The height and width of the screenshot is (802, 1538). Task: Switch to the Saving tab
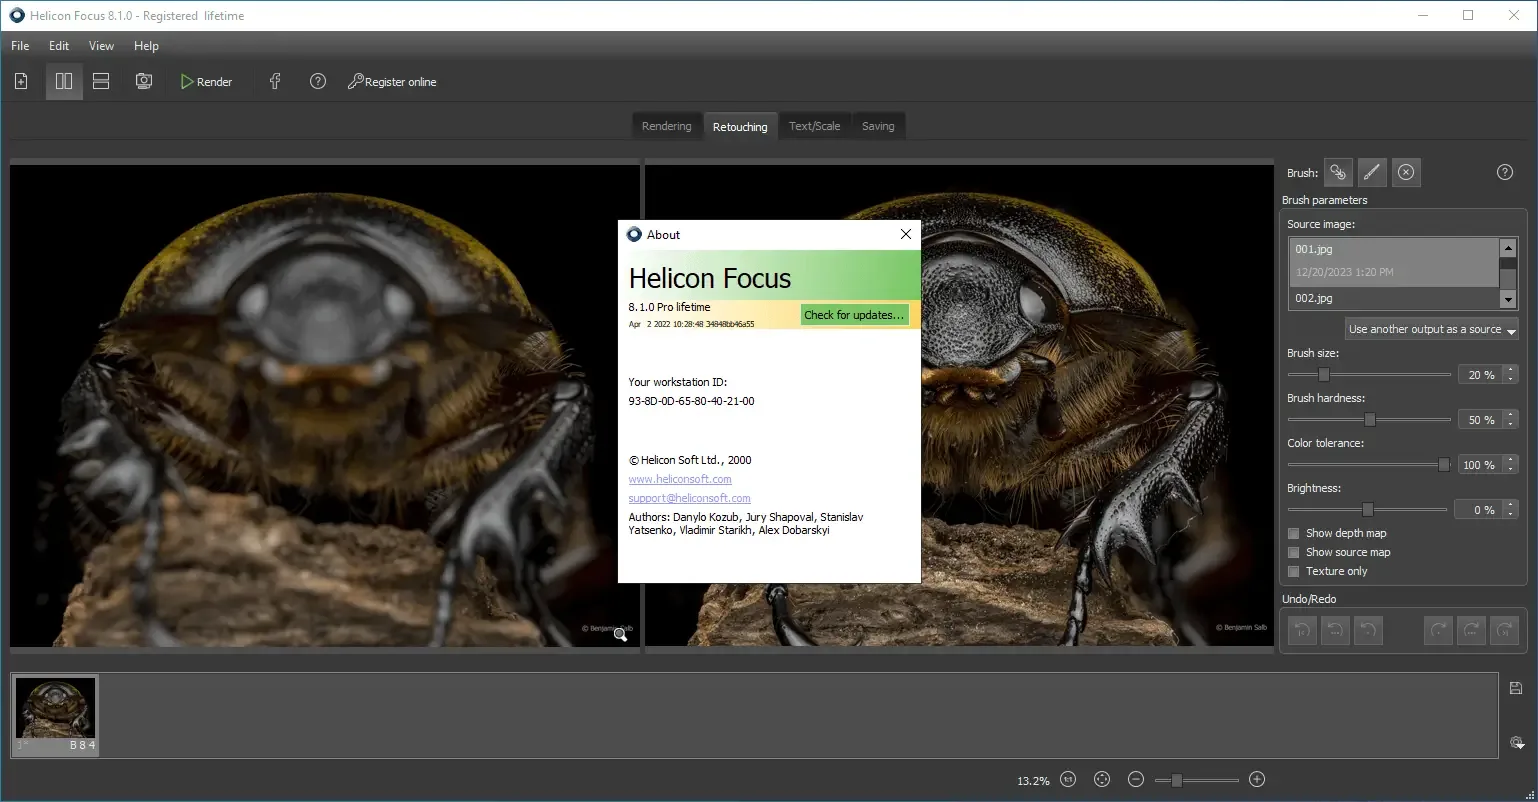pos(878,126)
